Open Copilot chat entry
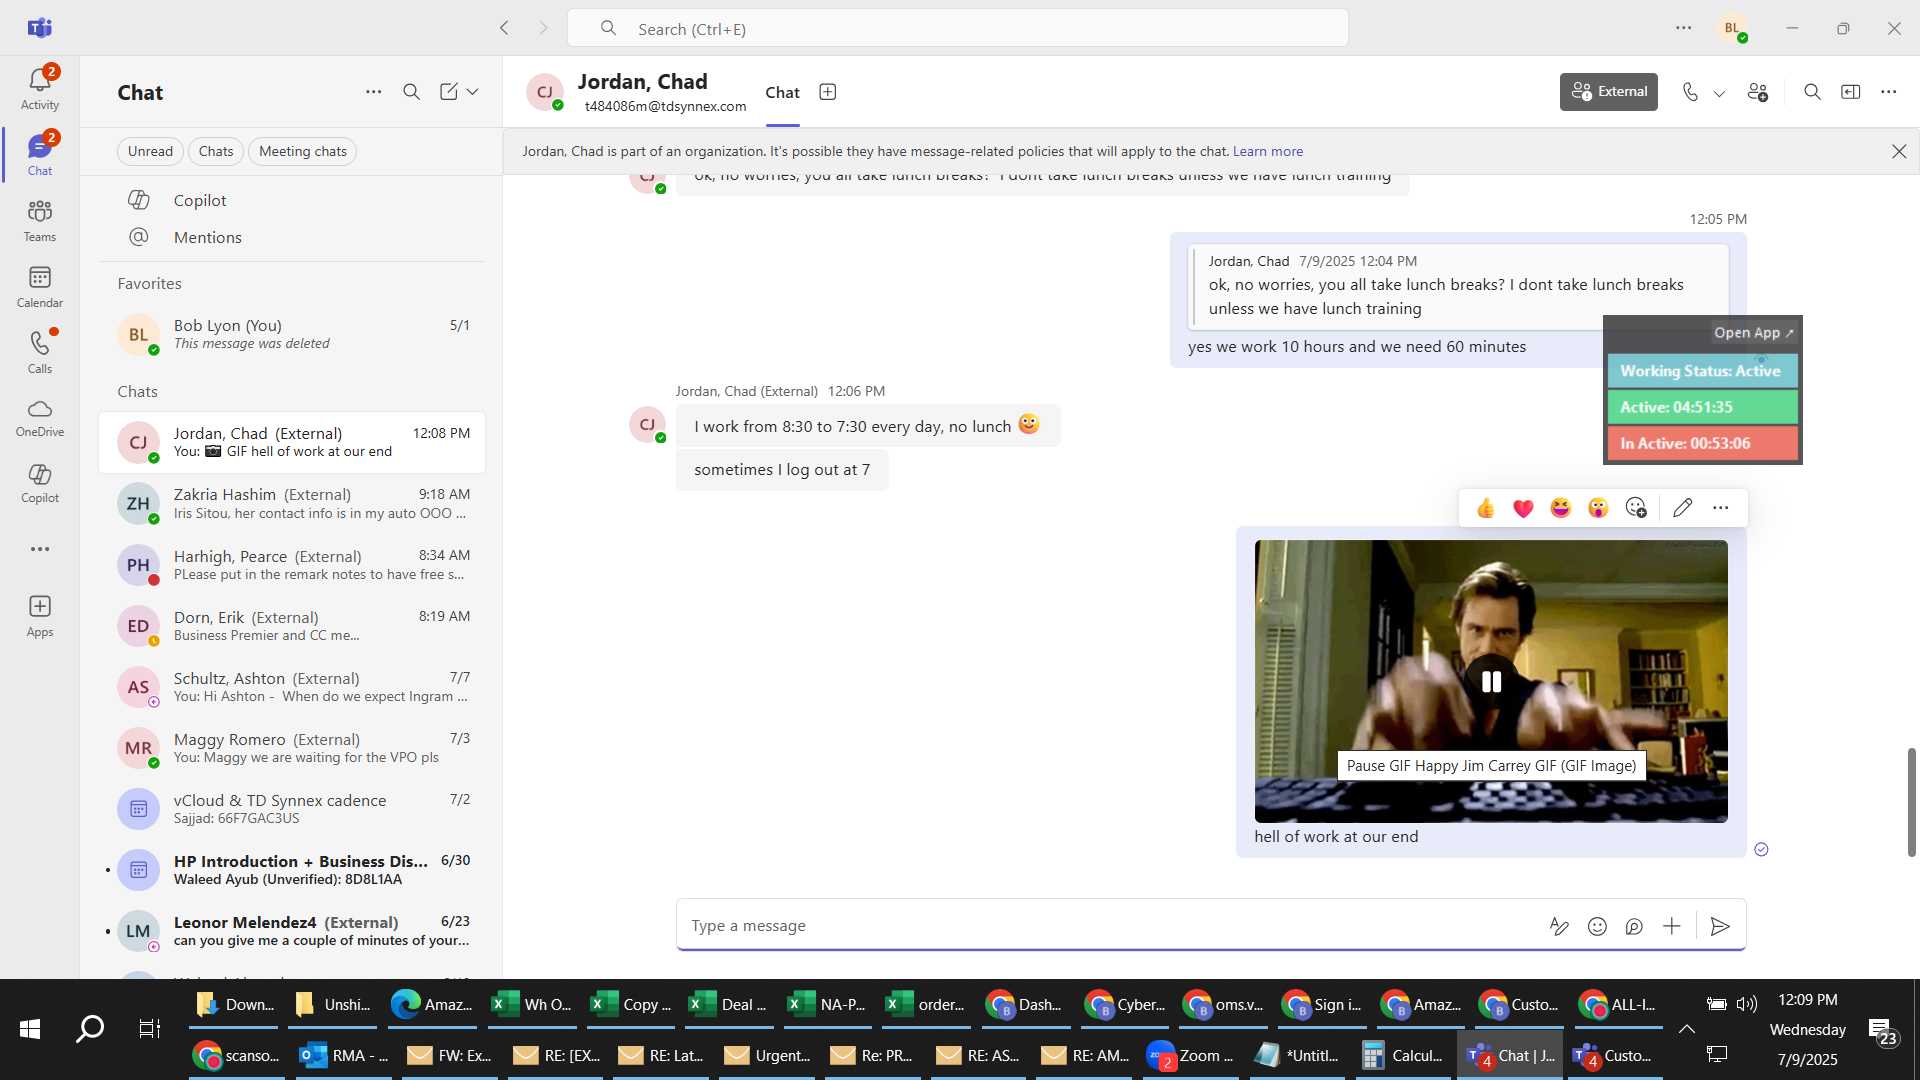 (292, 200)
